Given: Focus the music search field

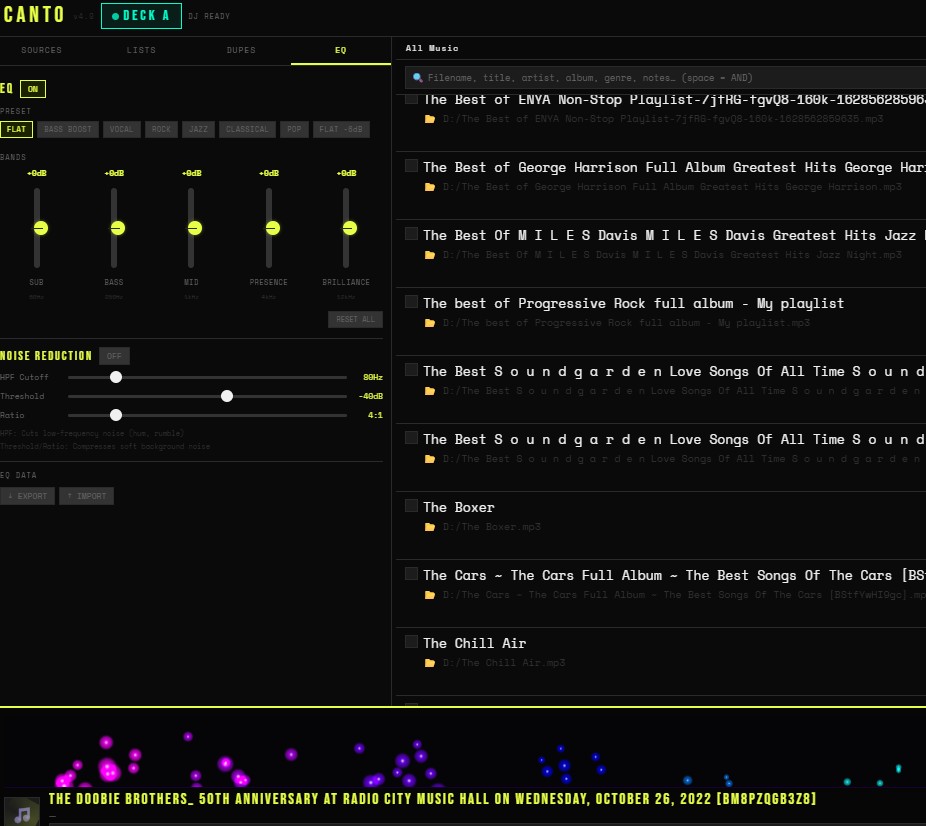Looking at the screenshot, I should point(667,78).
